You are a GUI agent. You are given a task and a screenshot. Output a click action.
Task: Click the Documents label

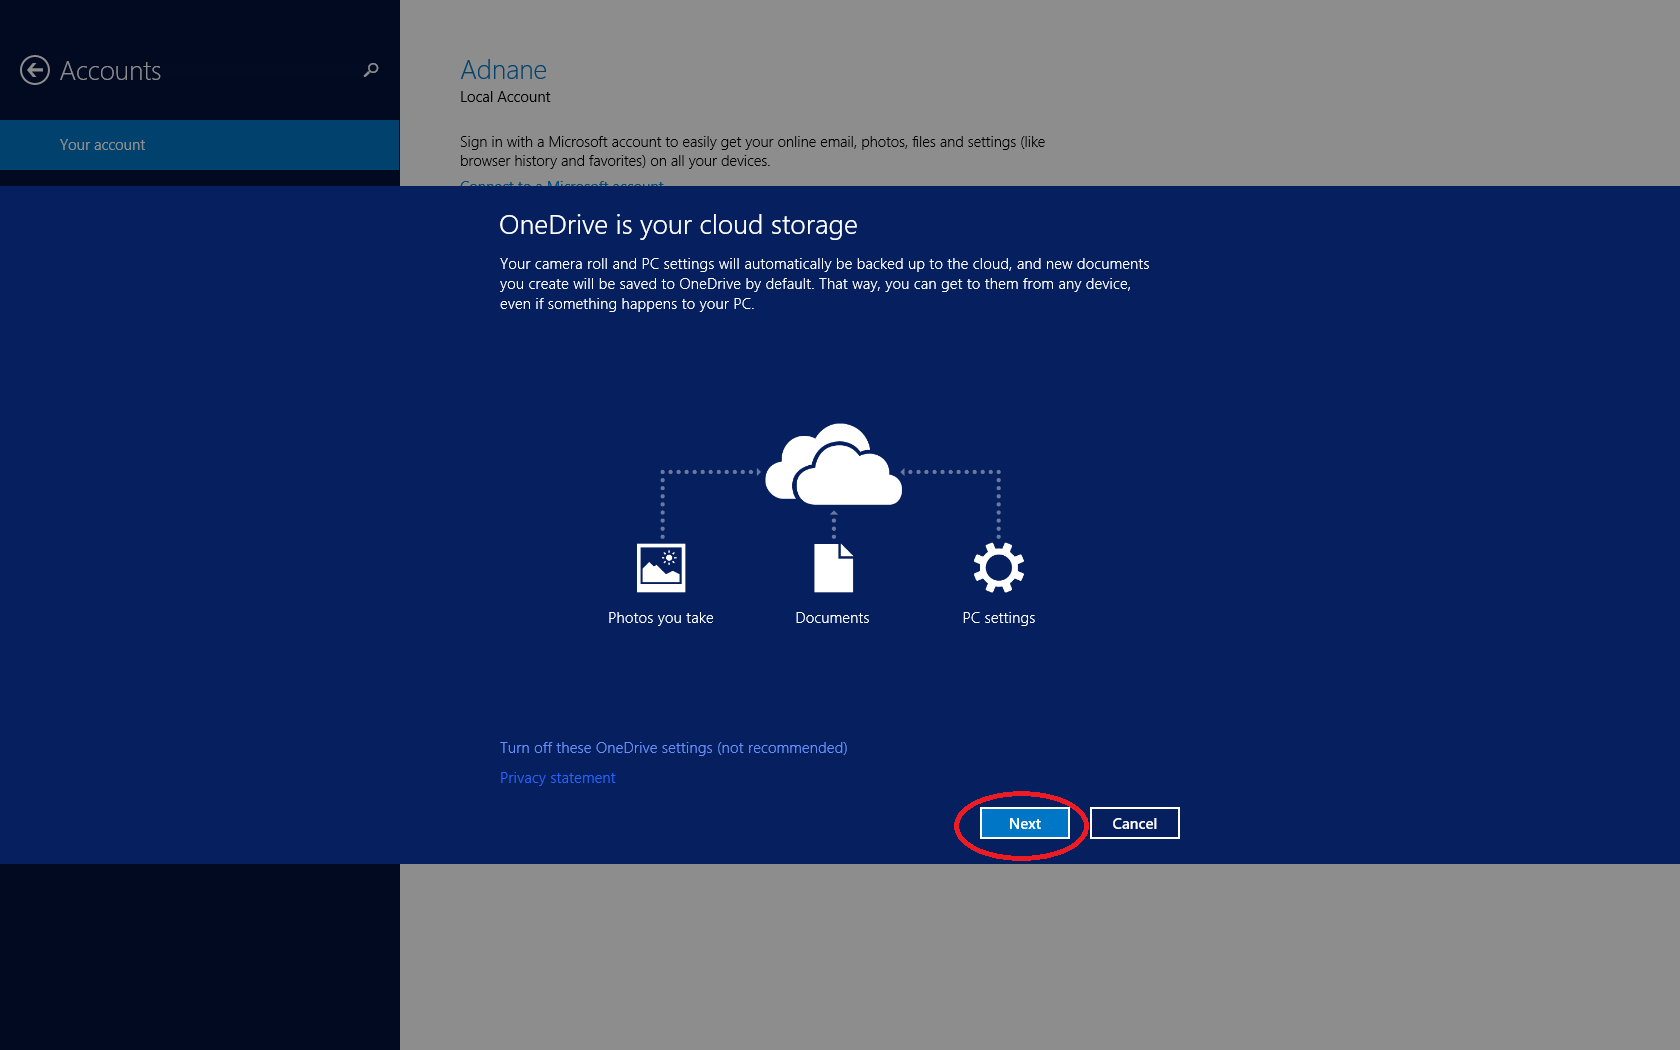832,618
